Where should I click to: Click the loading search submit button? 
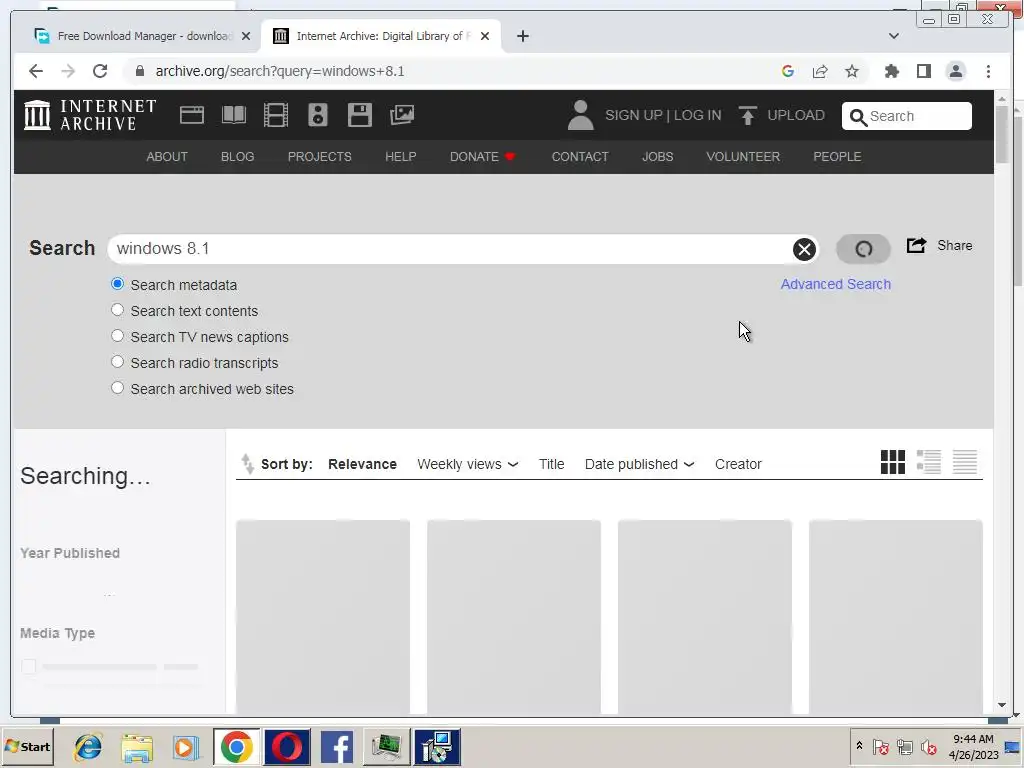pyautogui.click(x=863, y=249)
